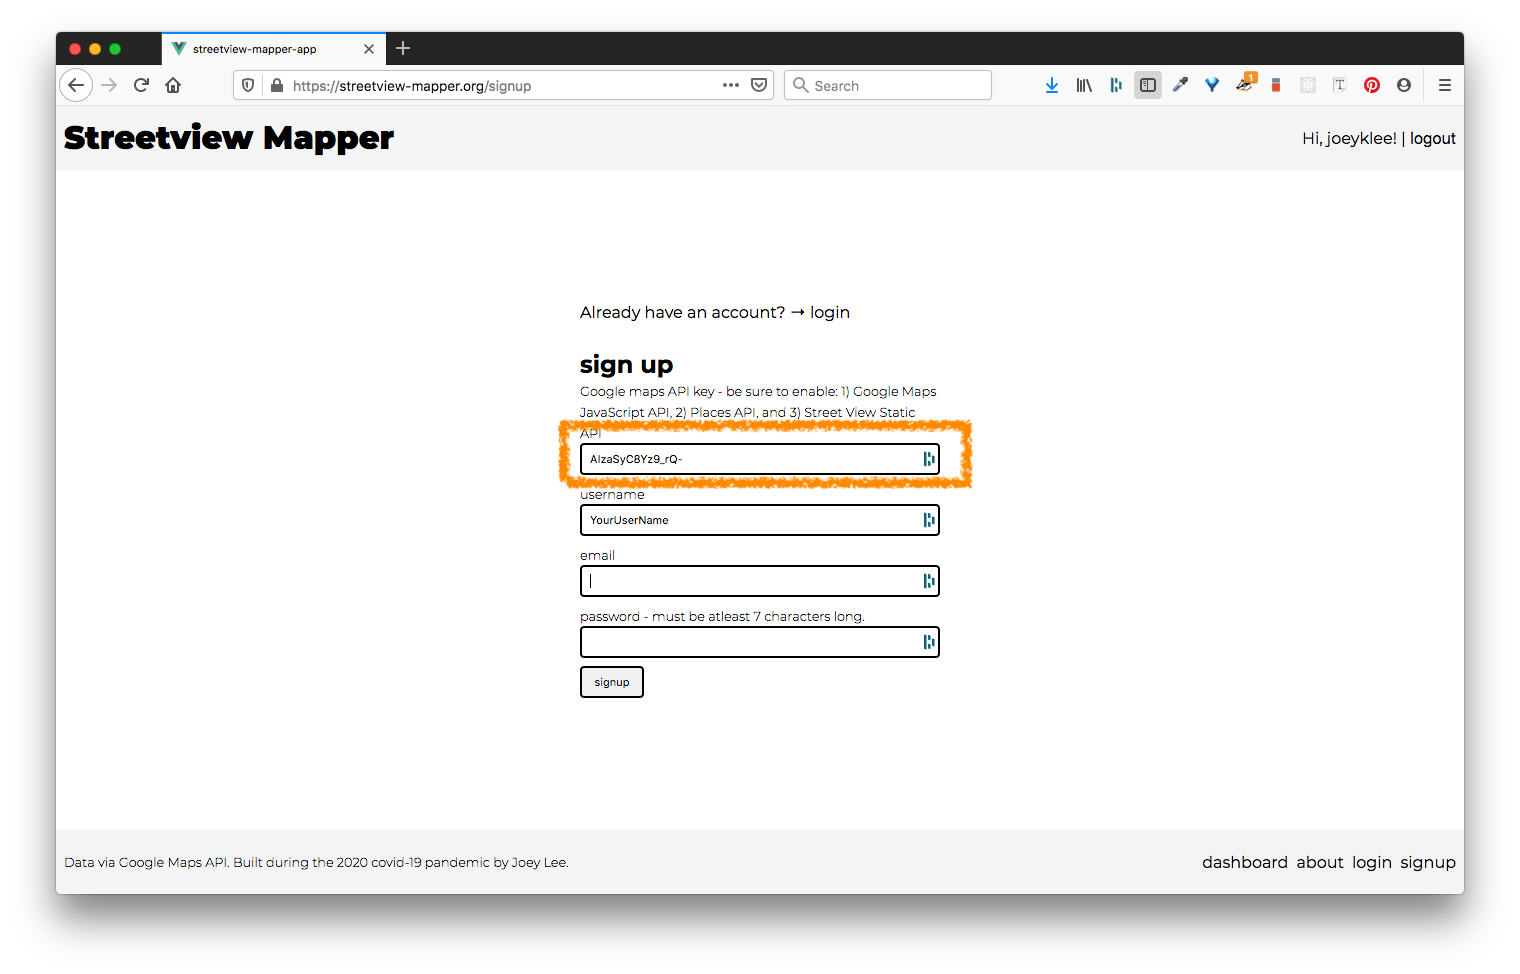Open the Pinterest extension icon

tap(1372, 86)
